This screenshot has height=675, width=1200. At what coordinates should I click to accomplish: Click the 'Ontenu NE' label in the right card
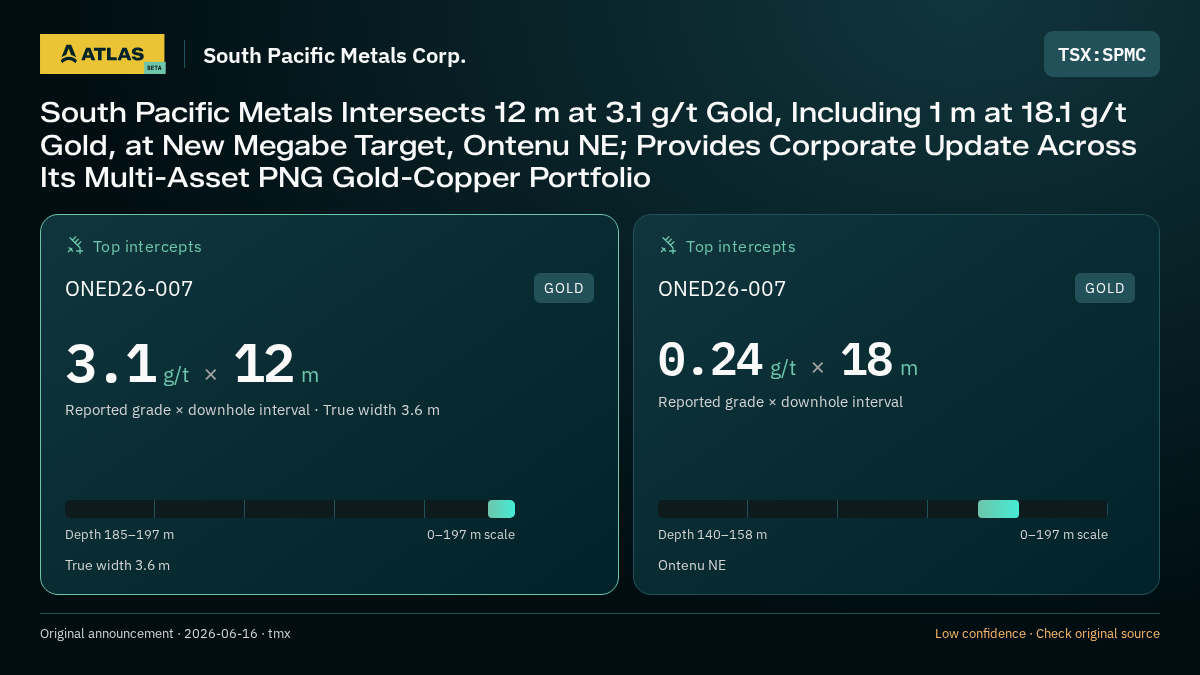[692, 565]
